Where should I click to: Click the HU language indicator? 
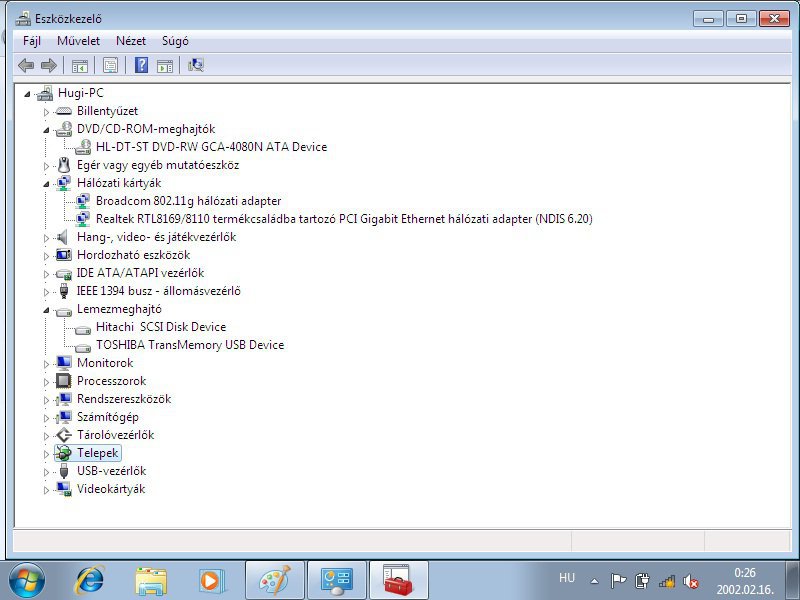click(567, 578)
